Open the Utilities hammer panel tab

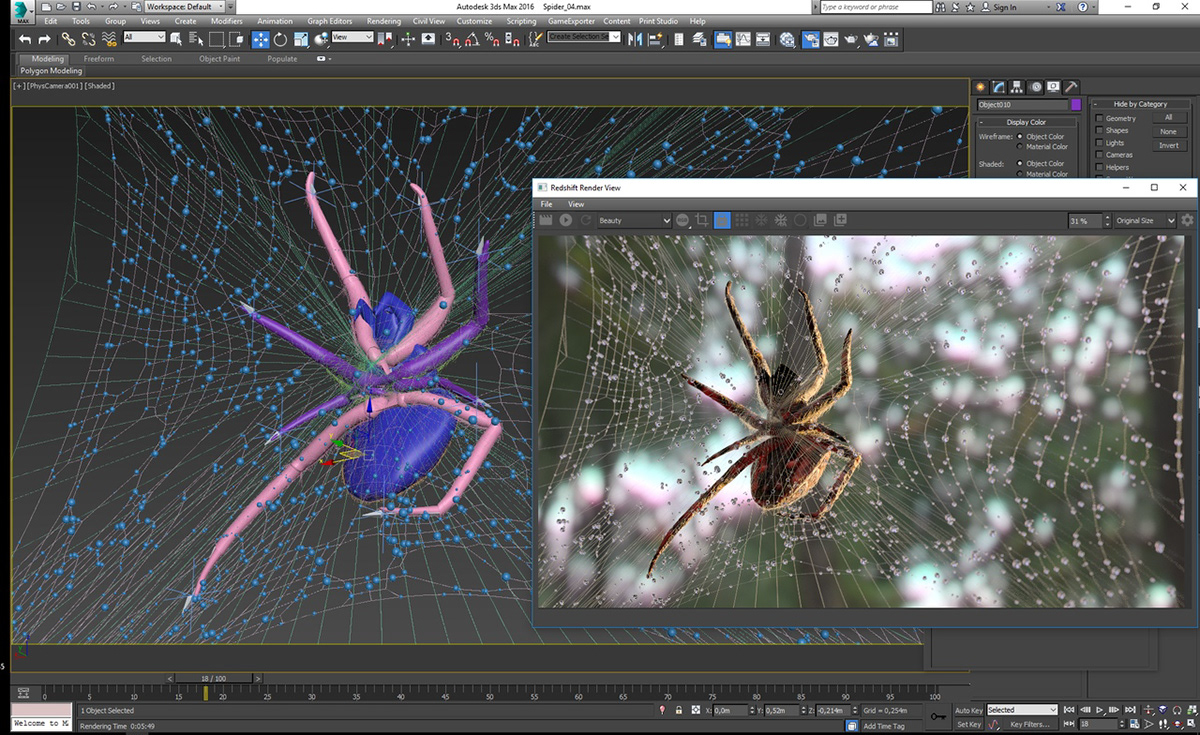coord(1071,87)
